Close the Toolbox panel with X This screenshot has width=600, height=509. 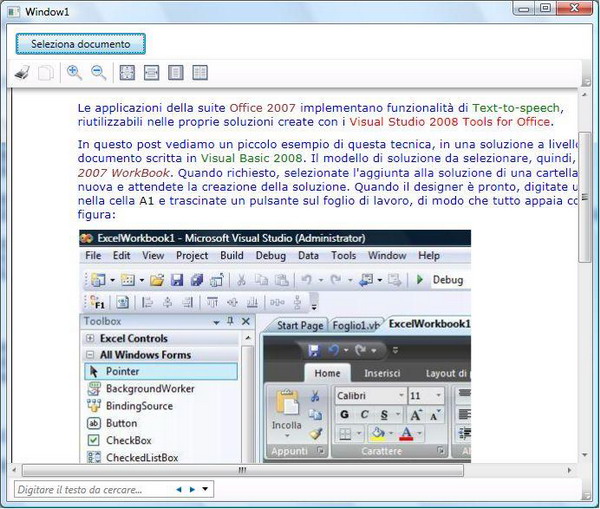246,321
